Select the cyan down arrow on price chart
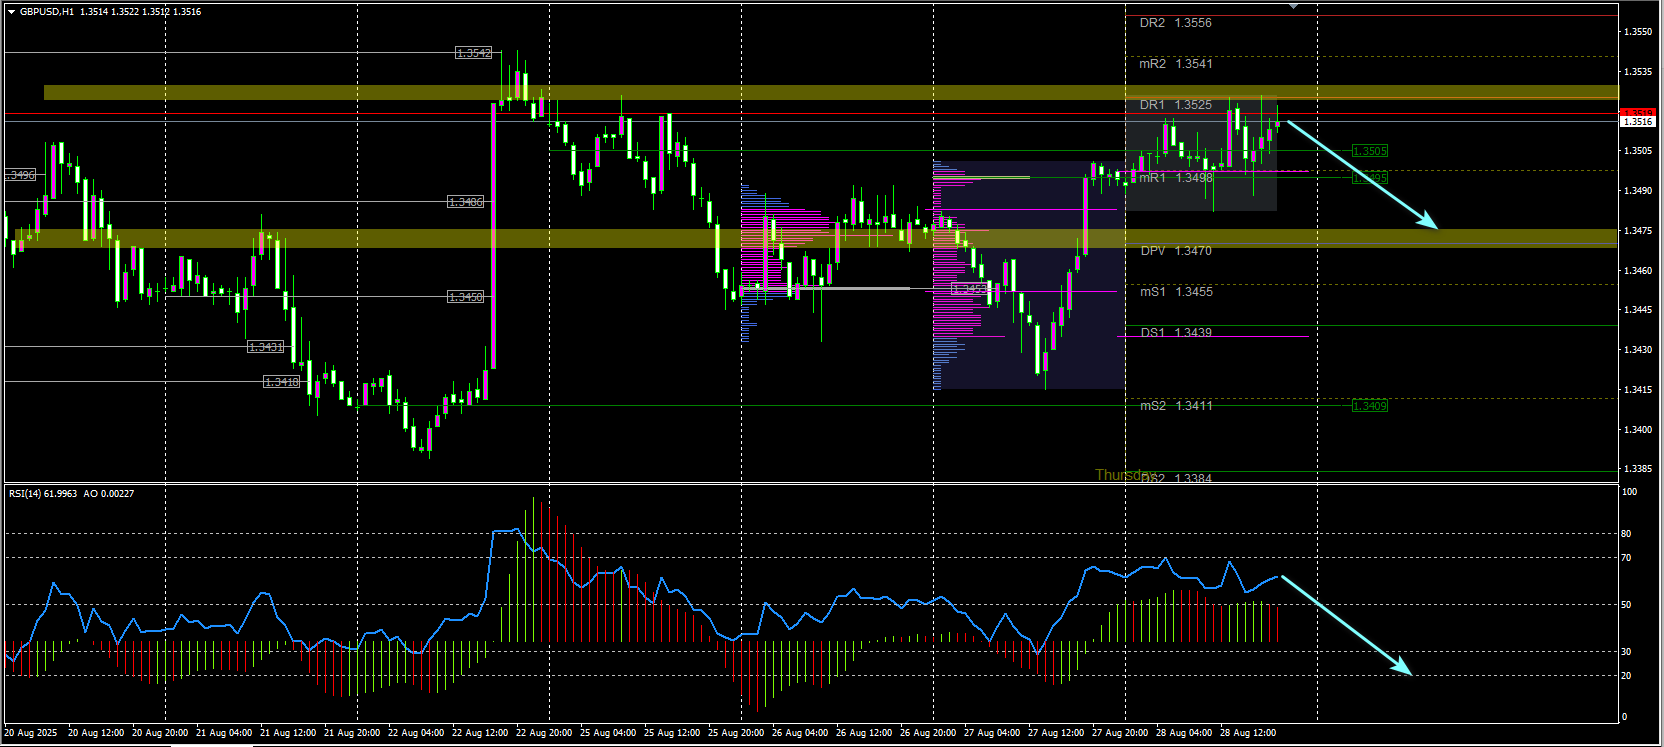The image size is (1664, 747). pos(1362,175)
